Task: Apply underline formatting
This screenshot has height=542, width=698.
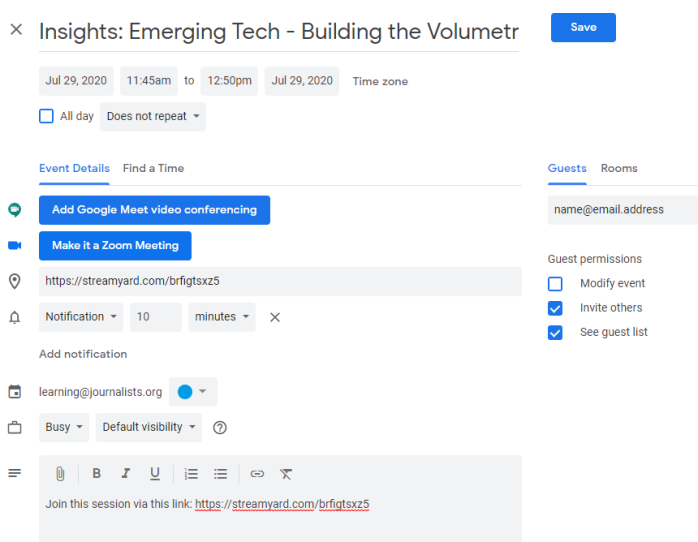Action: pyautogui.click(x=155, y=474)
